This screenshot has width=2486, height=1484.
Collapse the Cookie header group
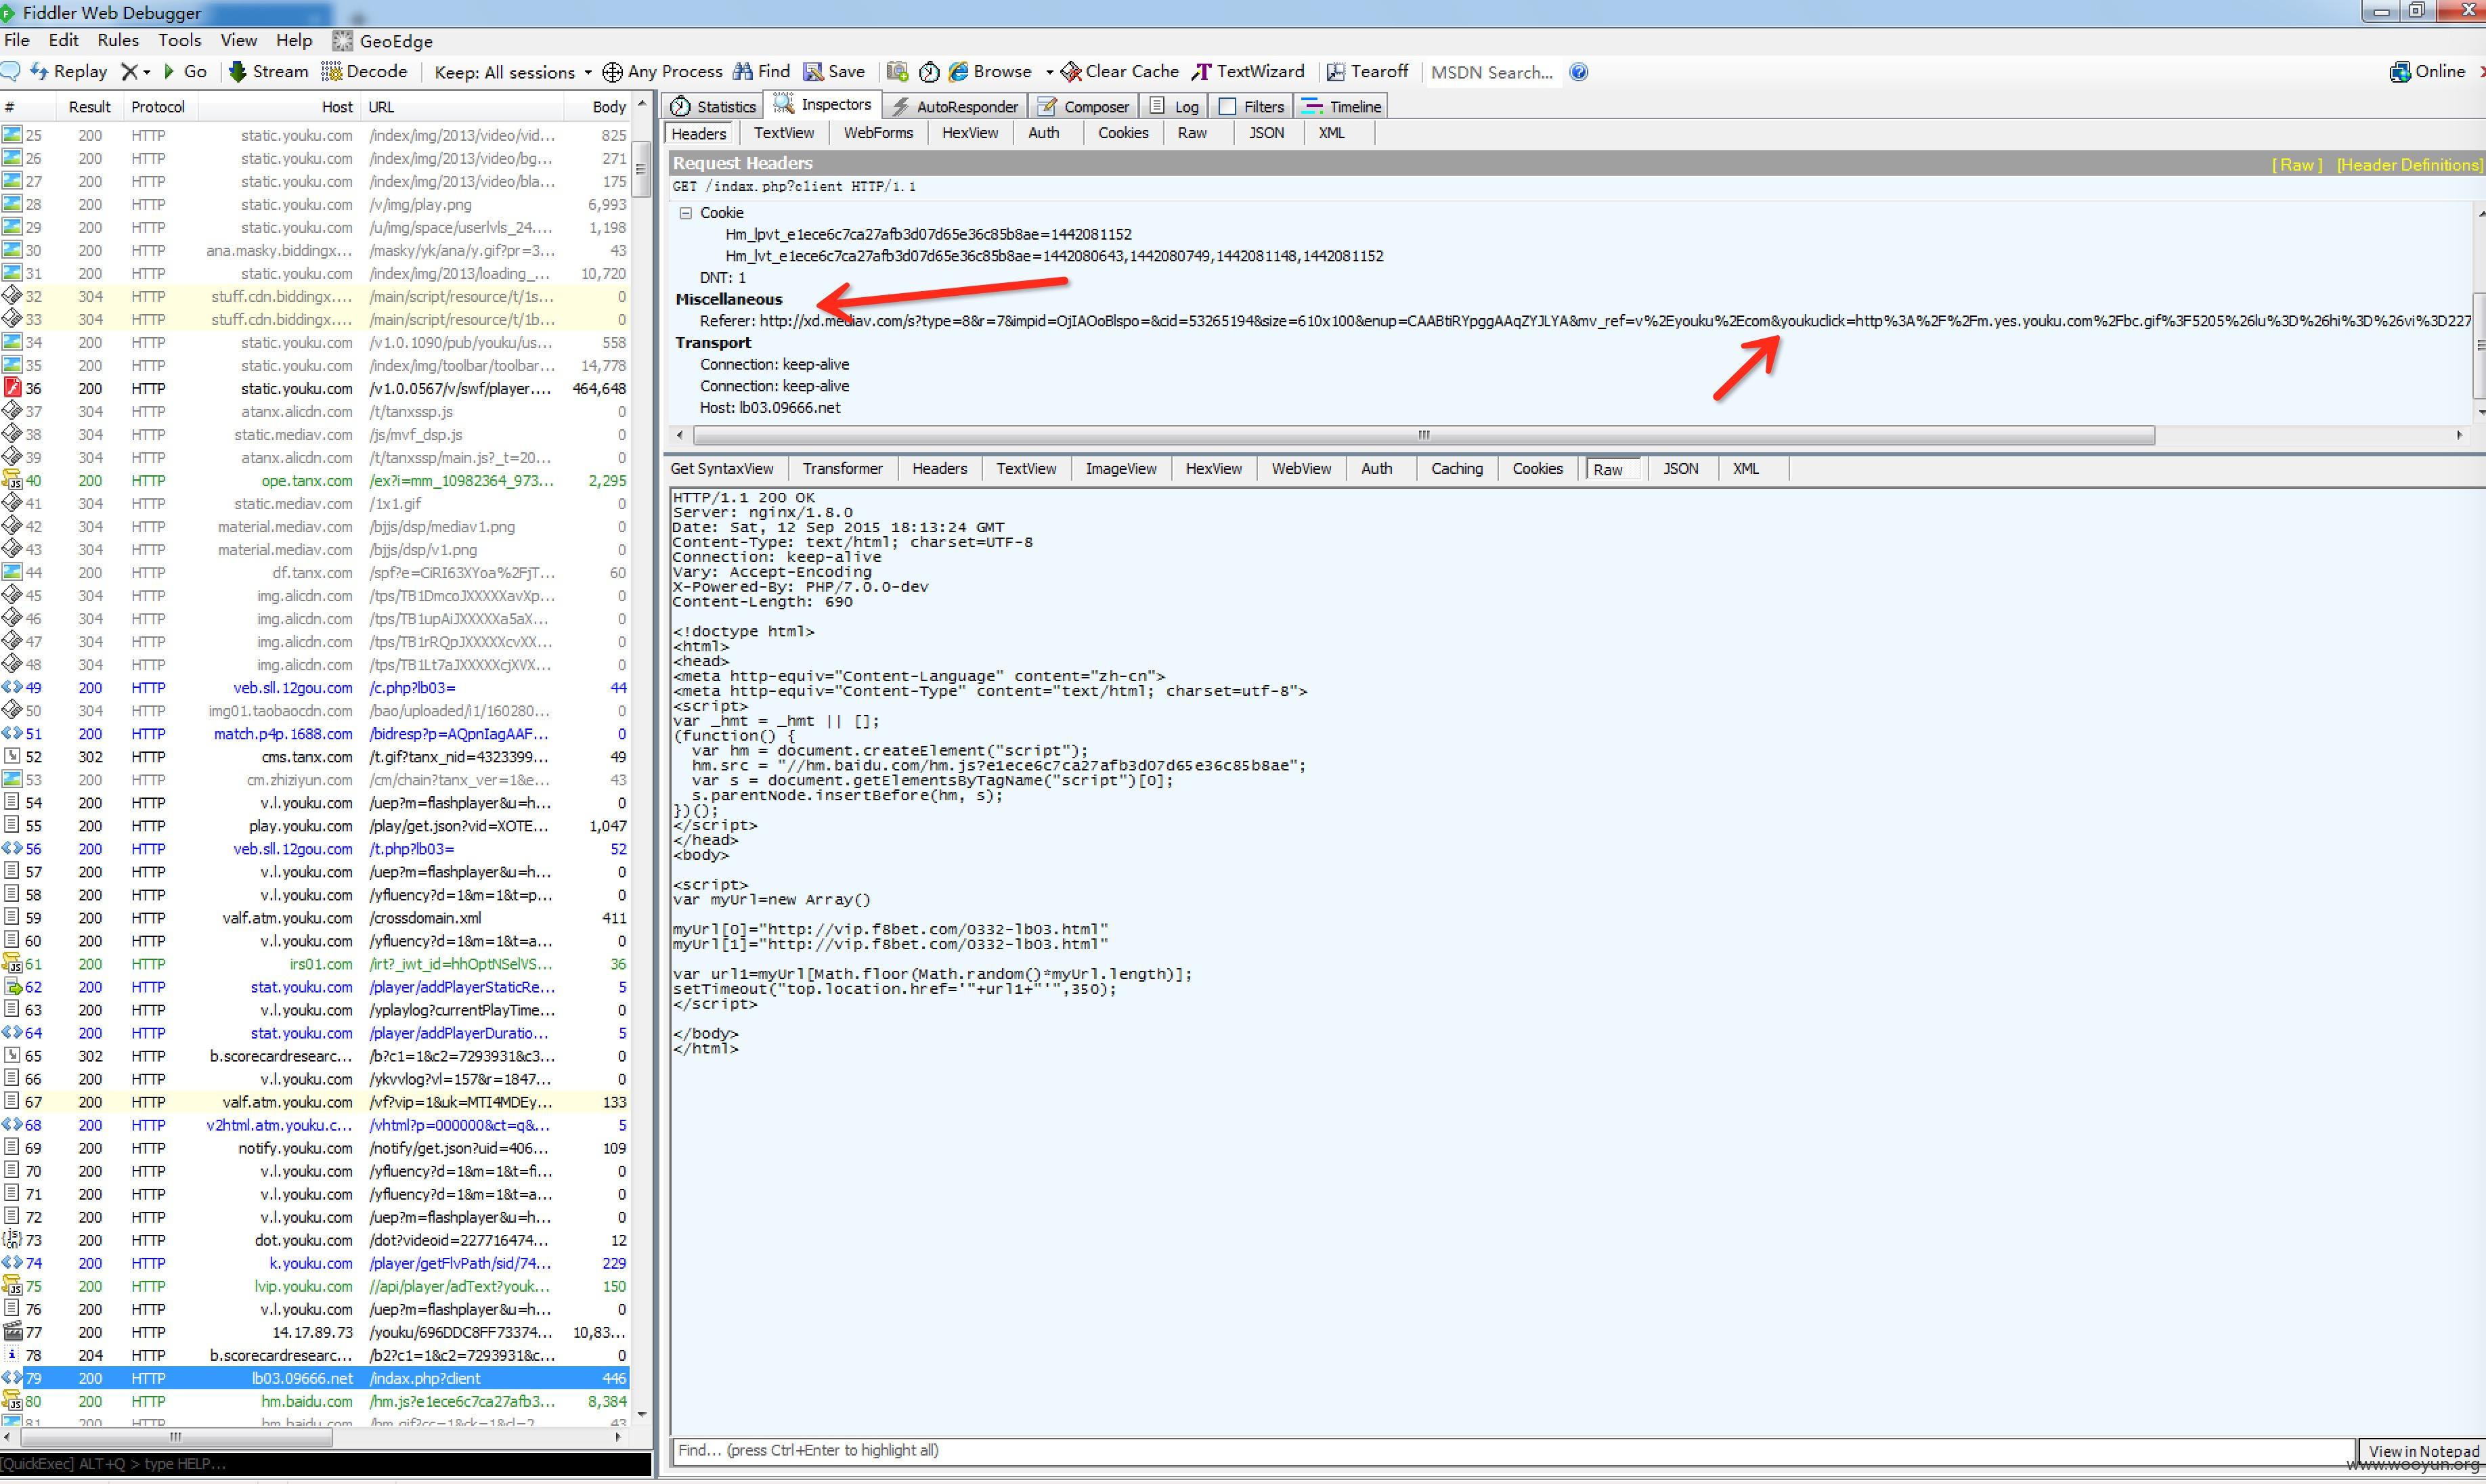[x=686, y=213]
